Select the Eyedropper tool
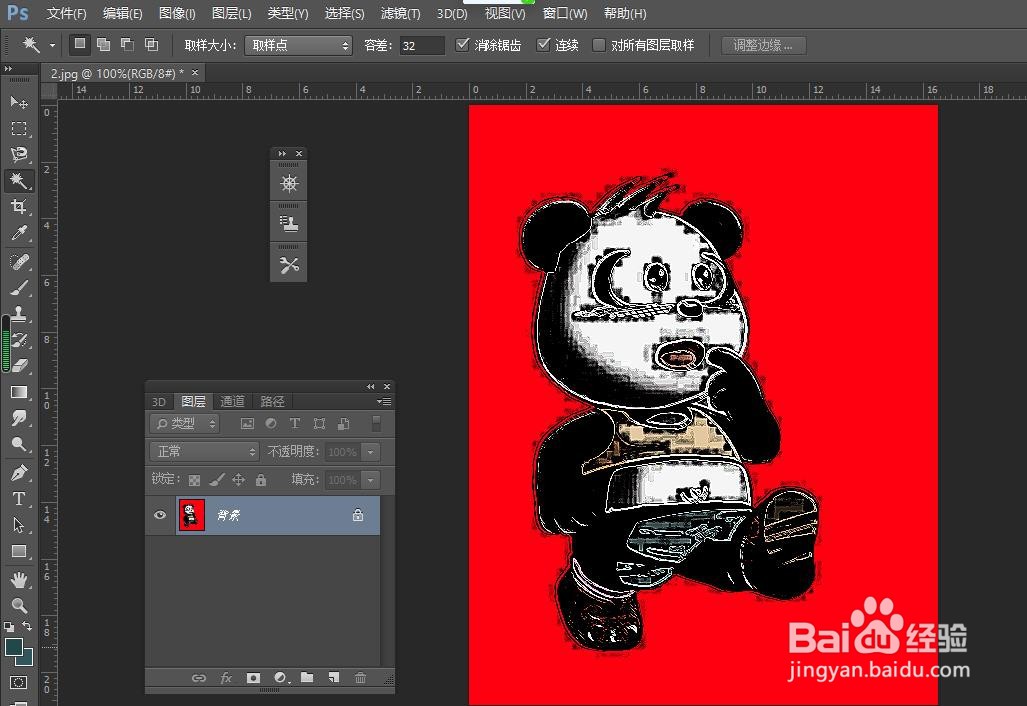The height and width of the screenshot is (706, 1027). tap(19, 233)
